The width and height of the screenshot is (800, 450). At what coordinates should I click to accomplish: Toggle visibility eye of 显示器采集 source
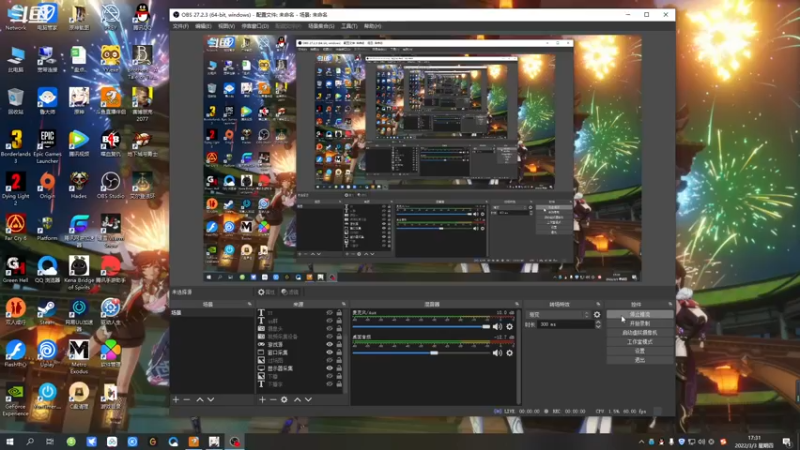(329, 368)
